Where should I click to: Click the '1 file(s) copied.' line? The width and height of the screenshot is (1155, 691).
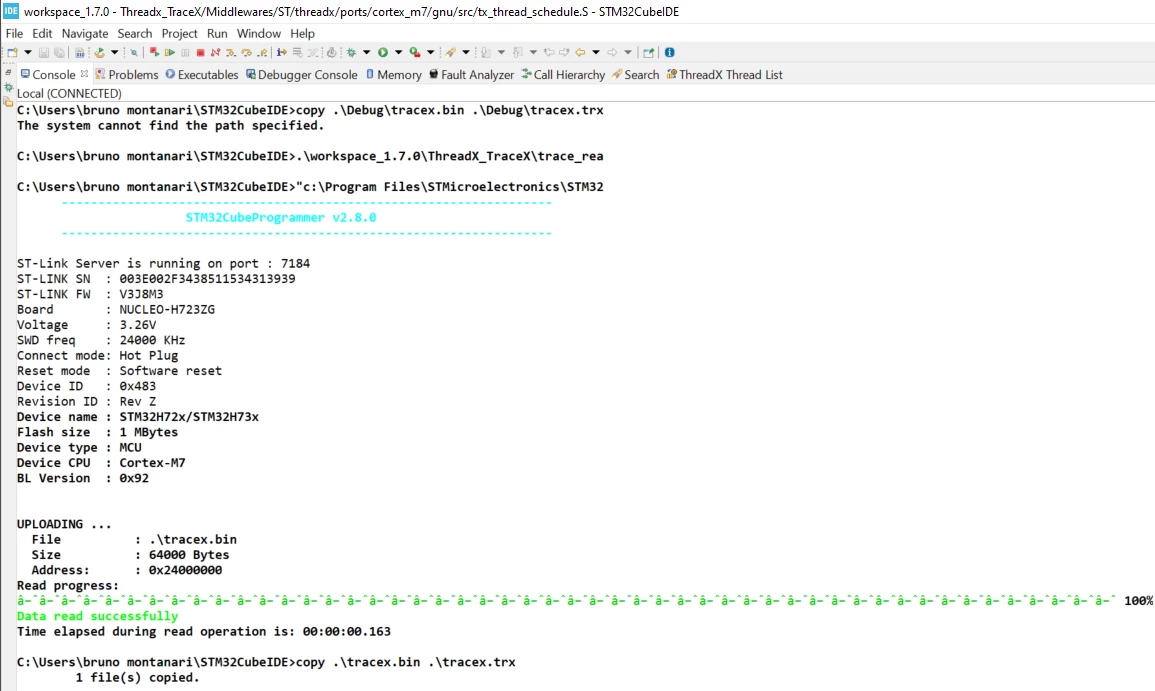click(137, 677)
